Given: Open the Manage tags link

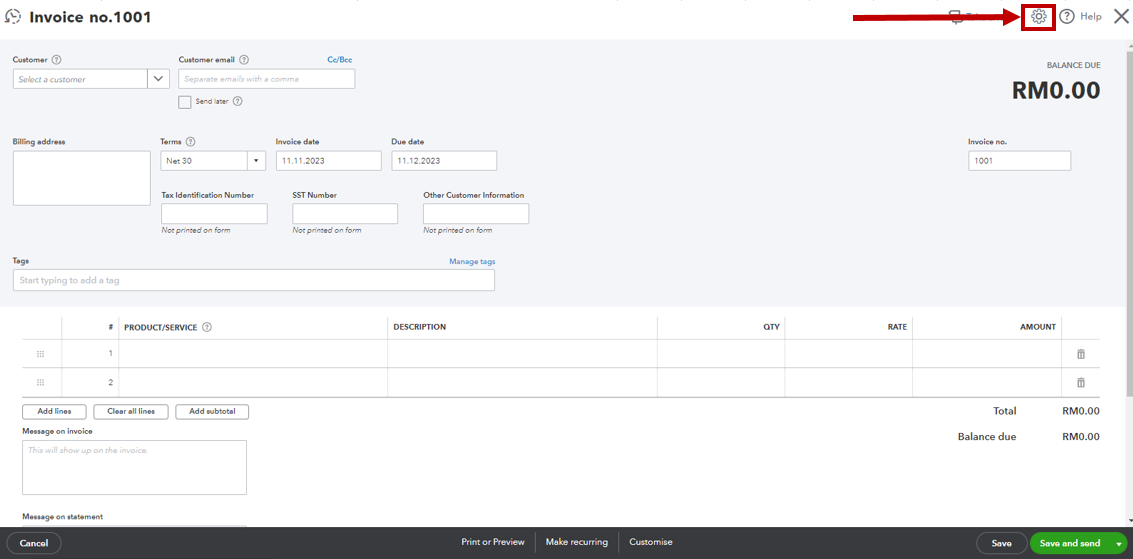Looking at the screenshot, I should (472, 262).
